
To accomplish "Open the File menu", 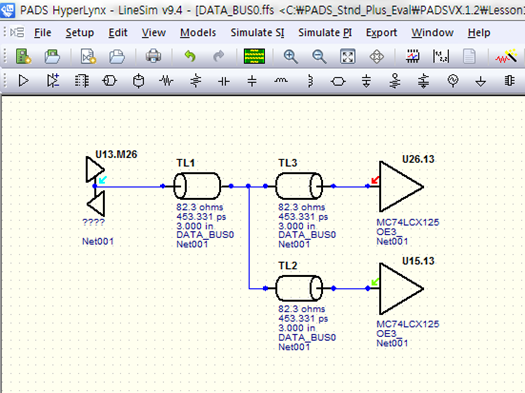I will [x=43, y=32].
